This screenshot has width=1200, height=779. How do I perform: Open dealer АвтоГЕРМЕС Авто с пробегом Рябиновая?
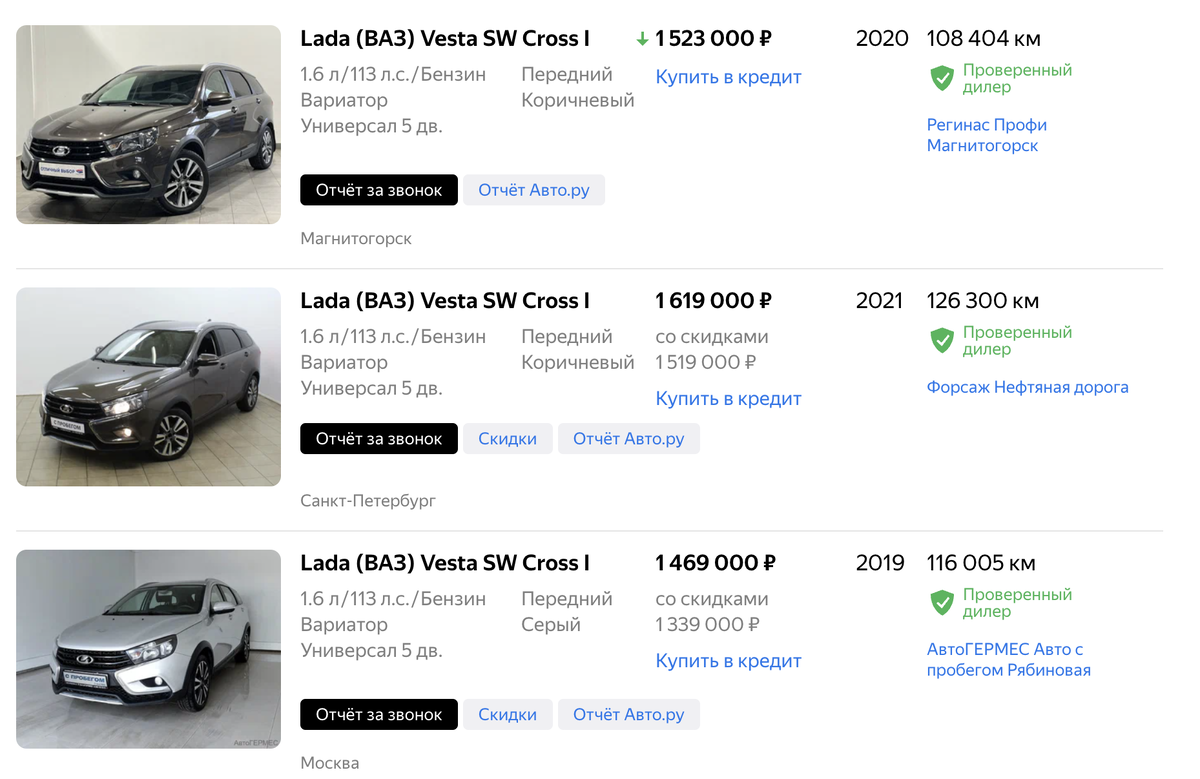click(x=1008, y=660)
